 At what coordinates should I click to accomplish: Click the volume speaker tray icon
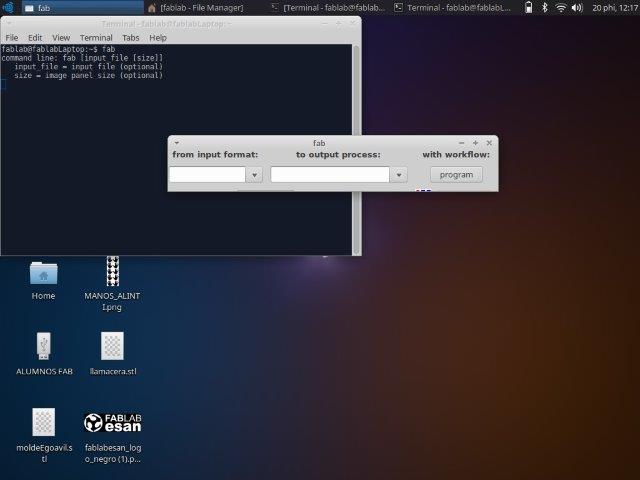[577, 7]
